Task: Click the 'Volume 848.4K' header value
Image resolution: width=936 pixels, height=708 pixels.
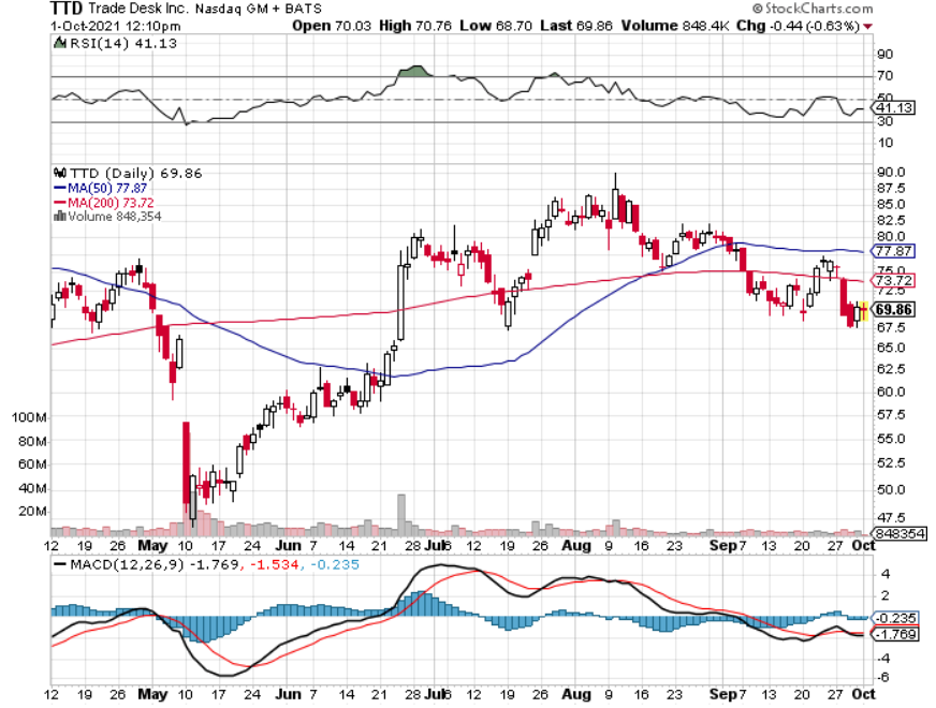Action: pyautogui.click(x=675, y=26)
